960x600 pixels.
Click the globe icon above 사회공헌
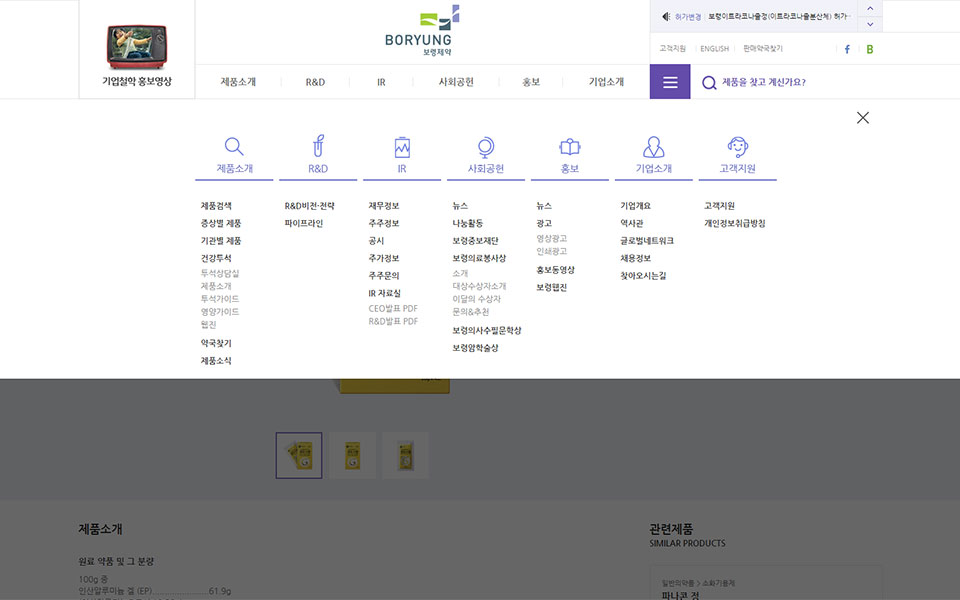pyautogui.click(x=486, y=147)
